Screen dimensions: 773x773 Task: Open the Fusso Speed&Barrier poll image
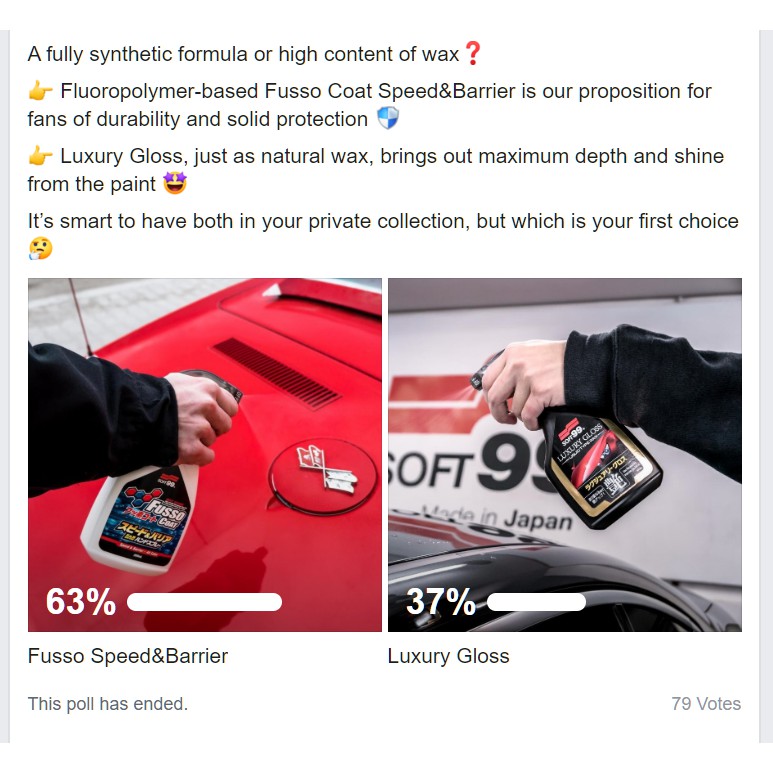(205, 455)
